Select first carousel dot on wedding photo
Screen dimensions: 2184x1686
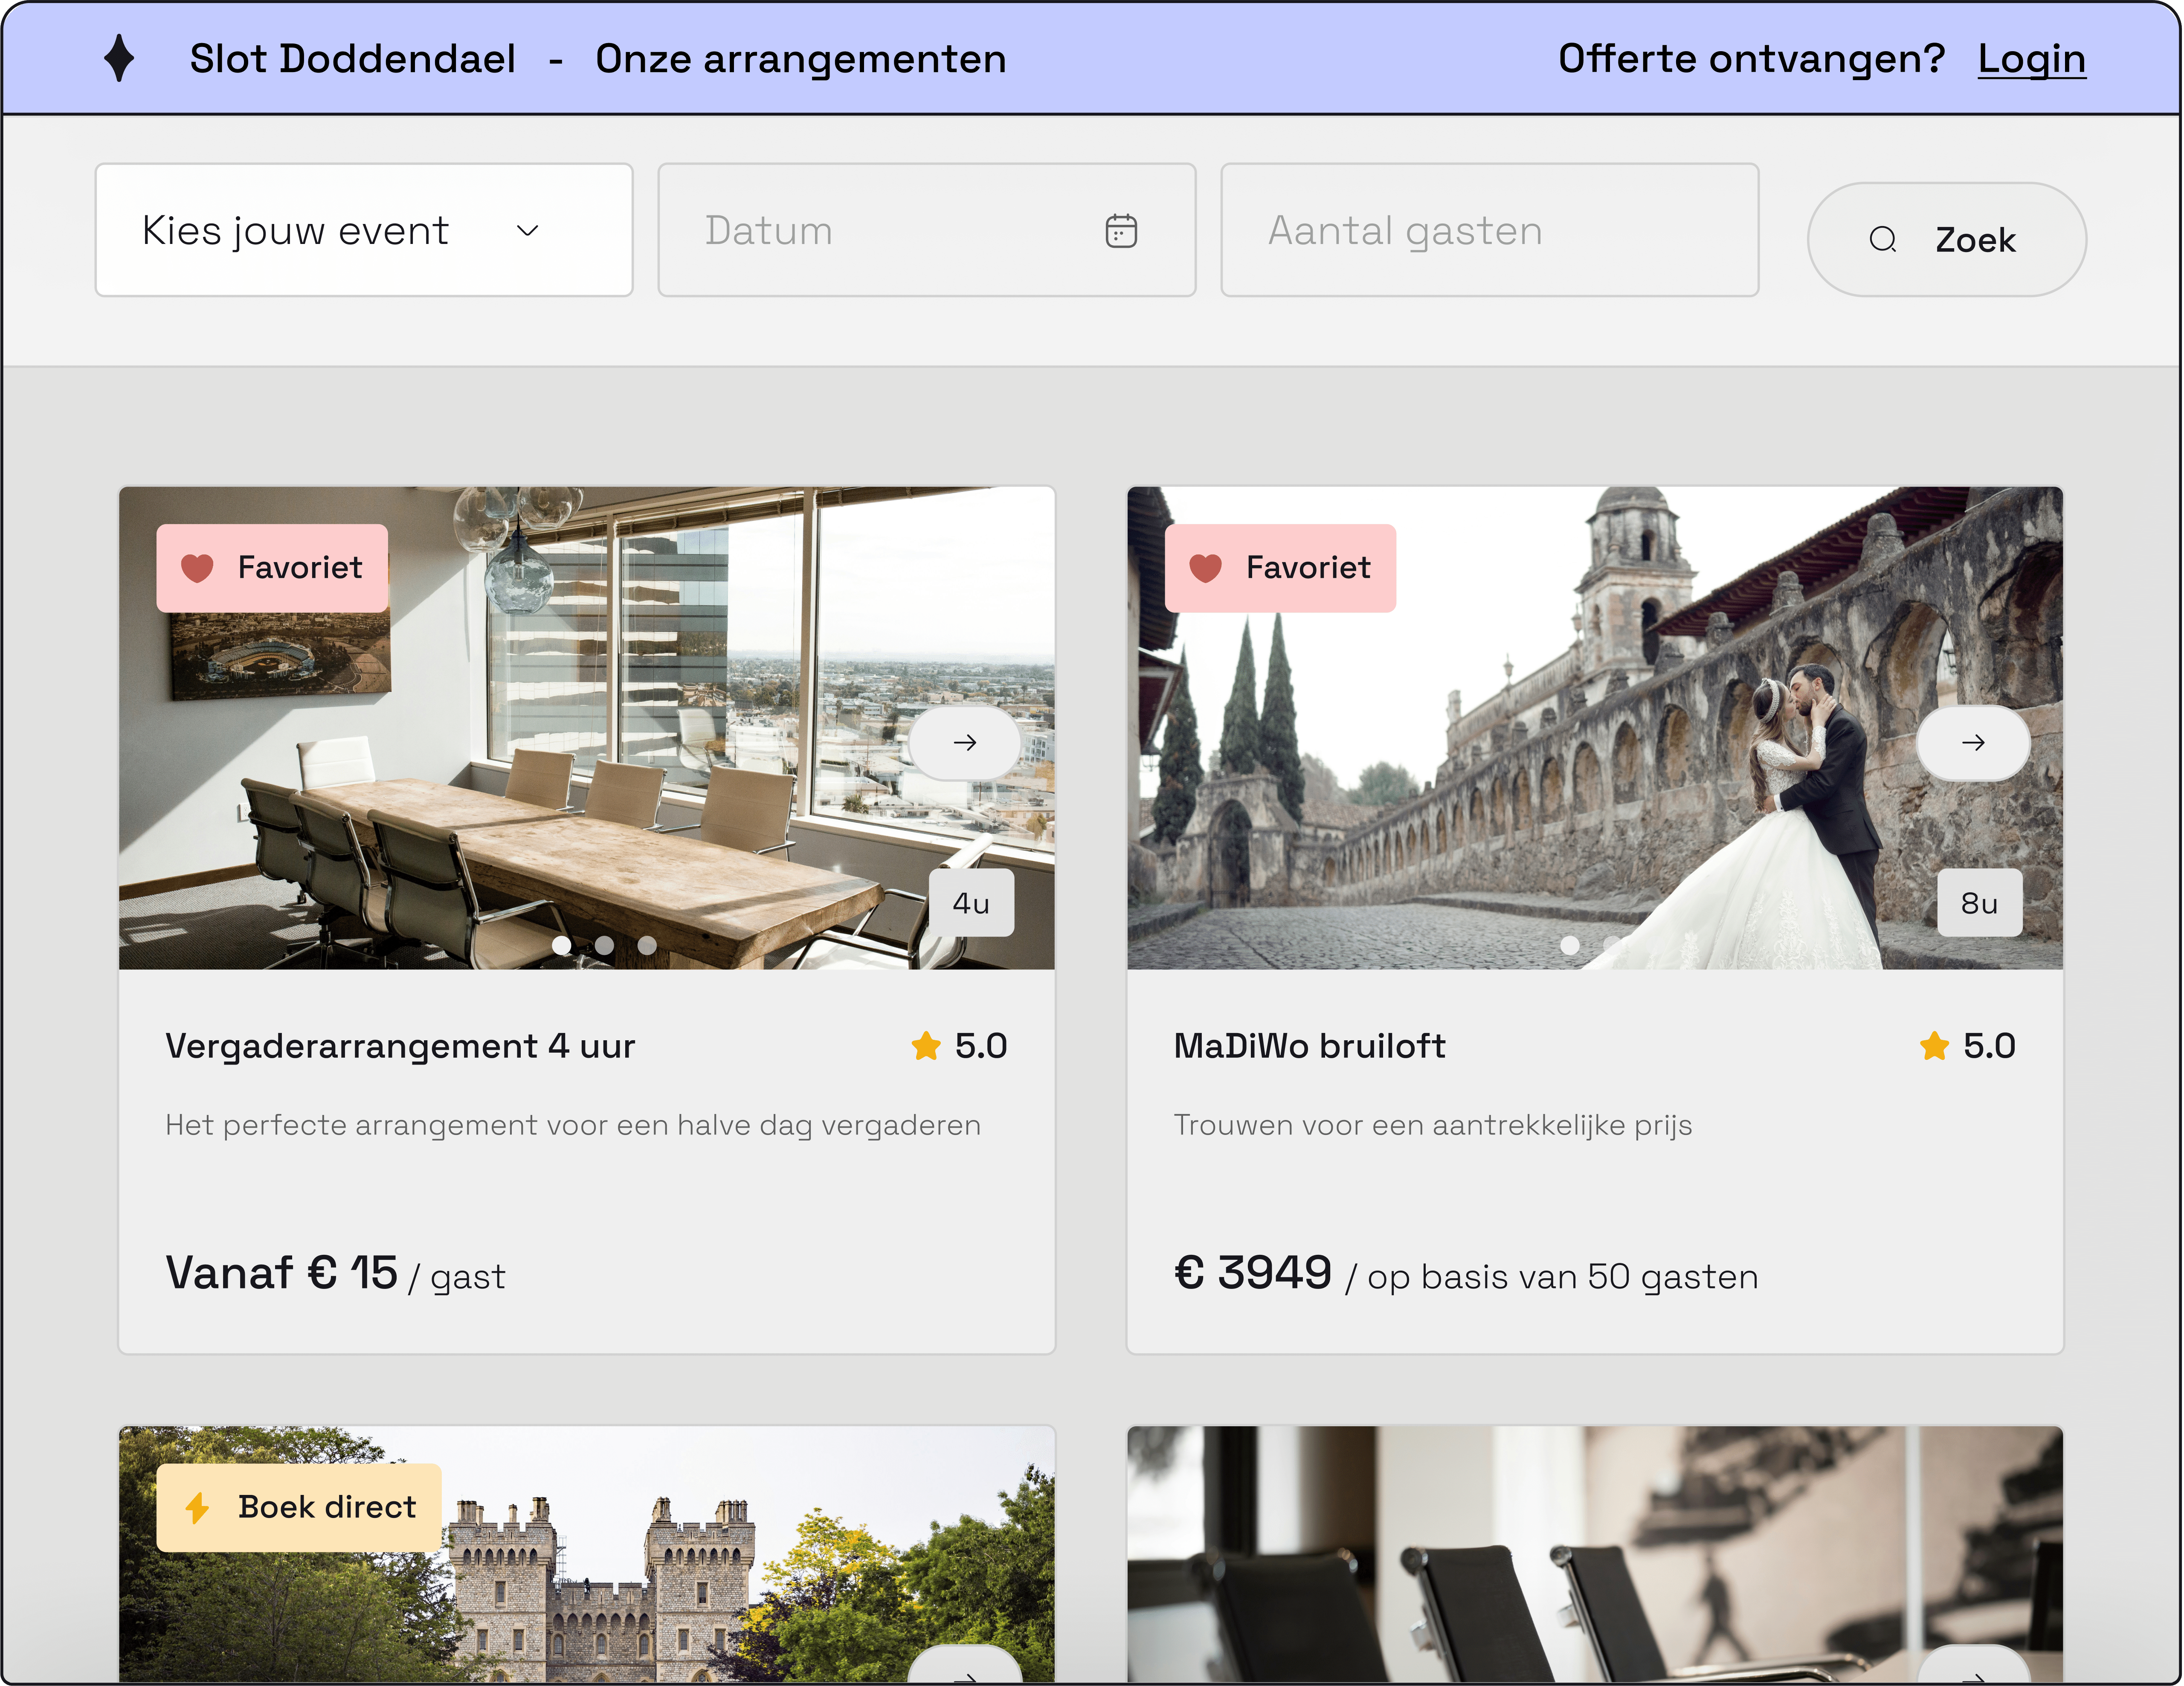pyautogui.click(x=1569, y=945)
